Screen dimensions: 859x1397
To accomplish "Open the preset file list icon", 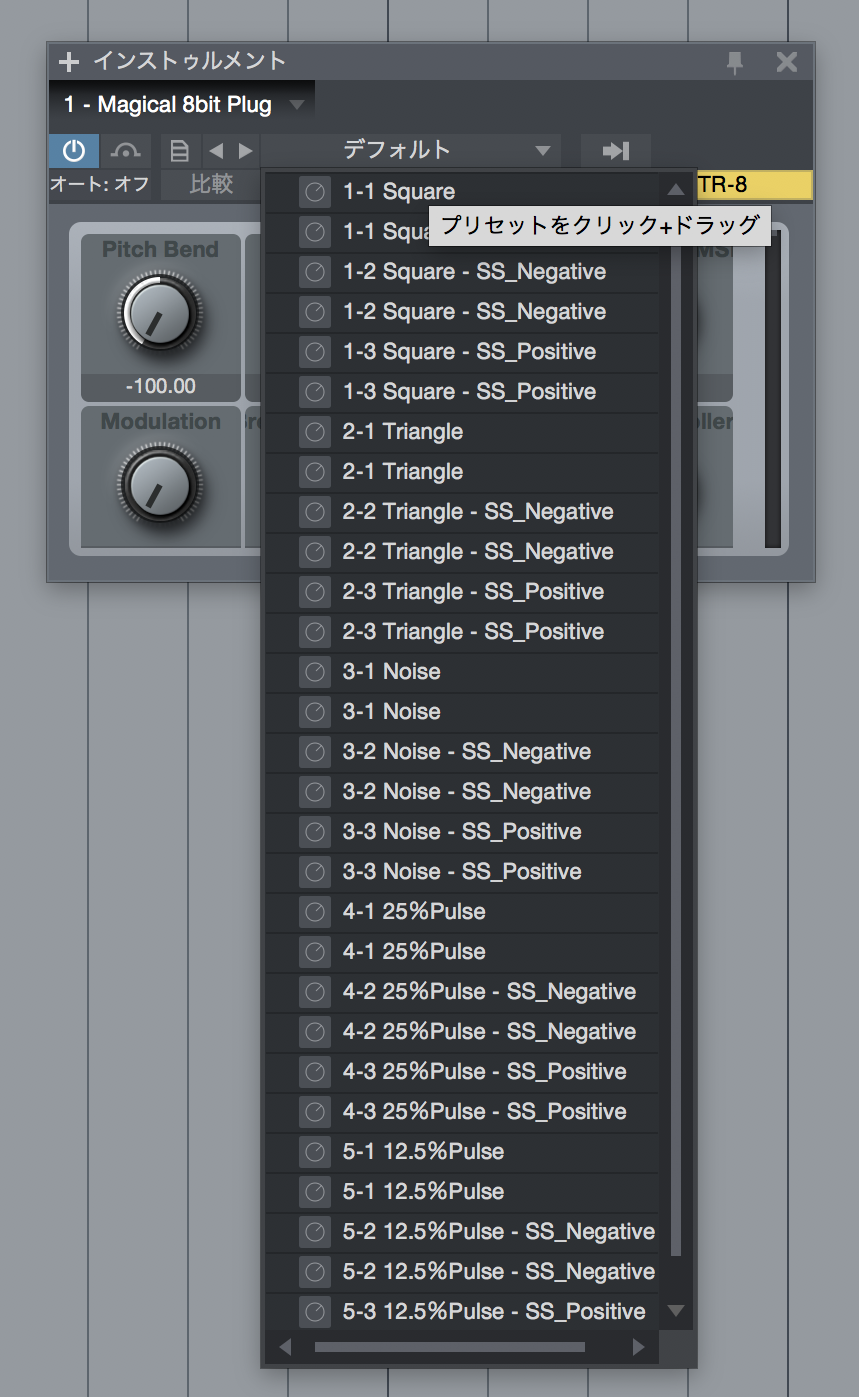I will coord(178,150).
